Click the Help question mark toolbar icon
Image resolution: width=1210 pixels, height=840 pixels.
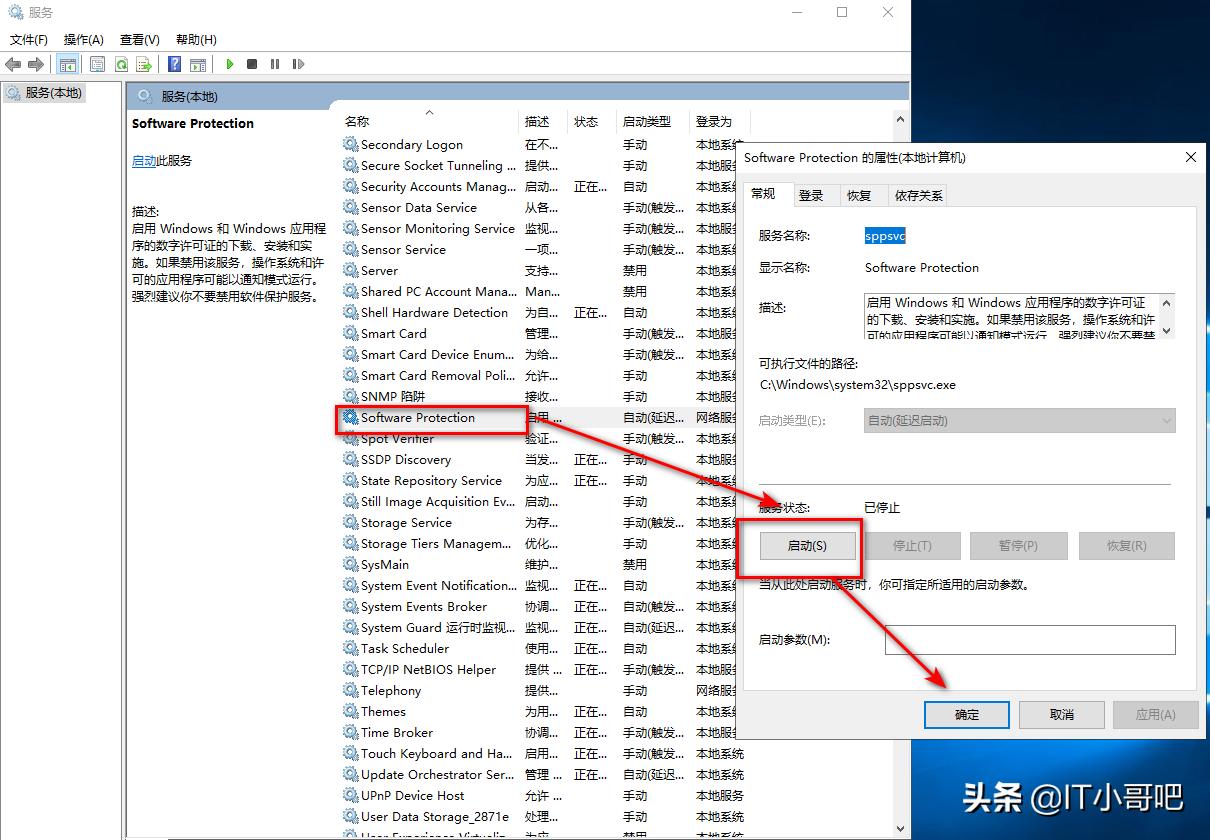point(172,64)
